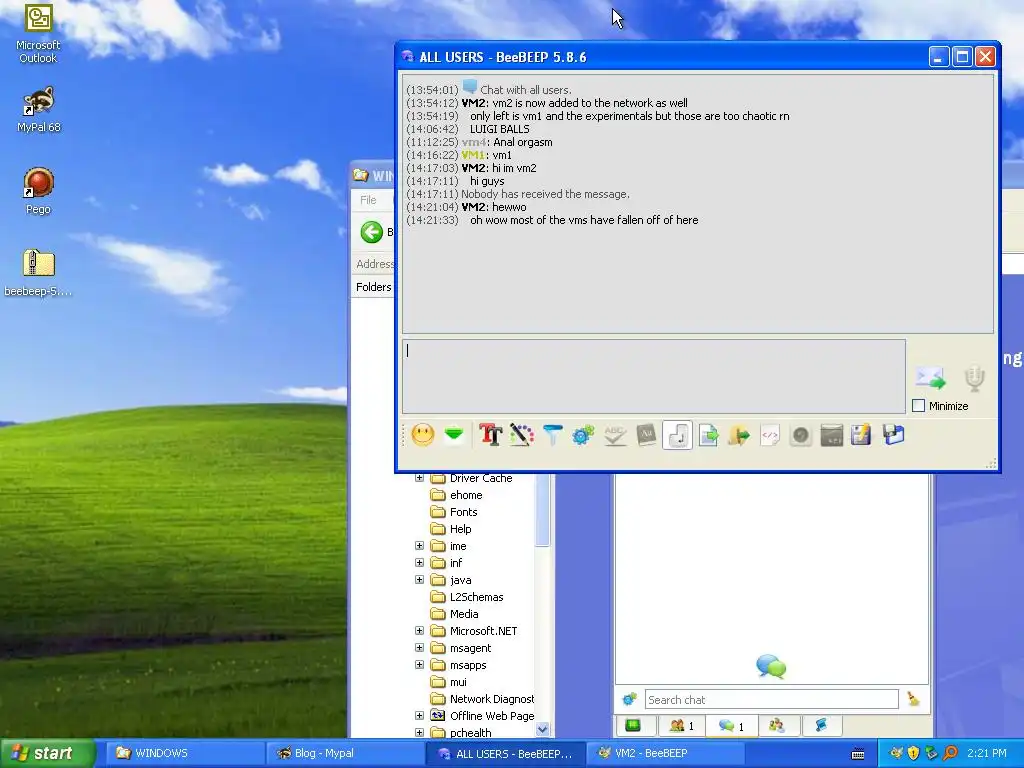Click the beebeep zip archive on desktop
Viewport: 1024px width, 768px height.
38,273
